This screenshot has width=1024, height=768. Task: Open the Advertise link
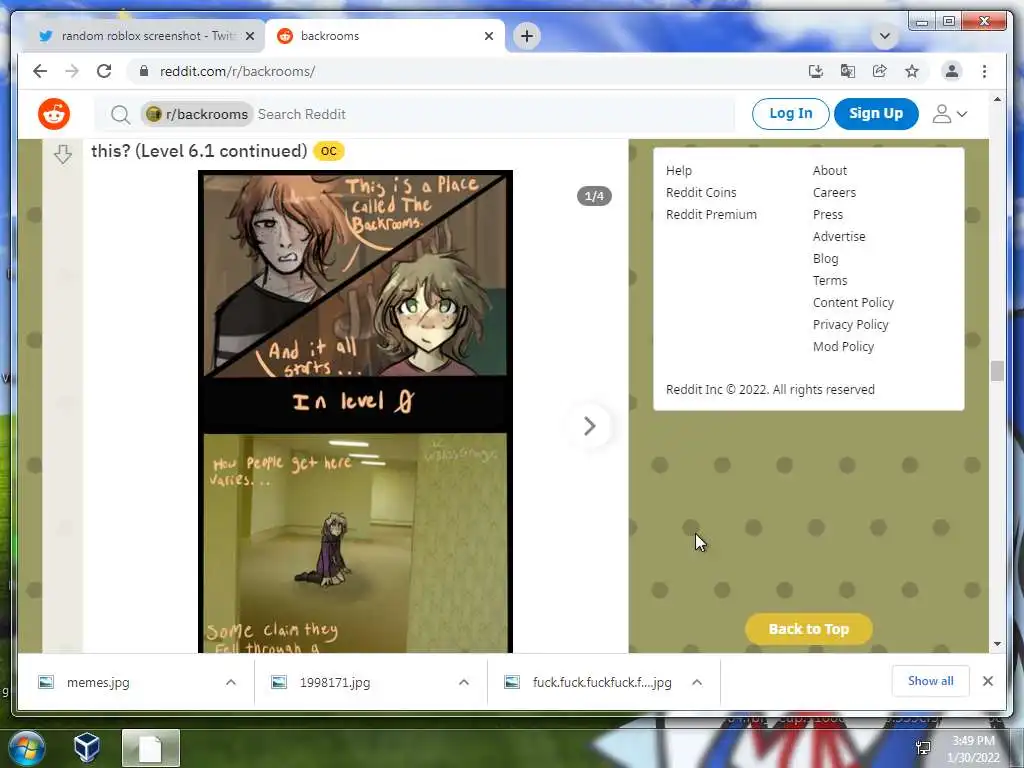839,237
